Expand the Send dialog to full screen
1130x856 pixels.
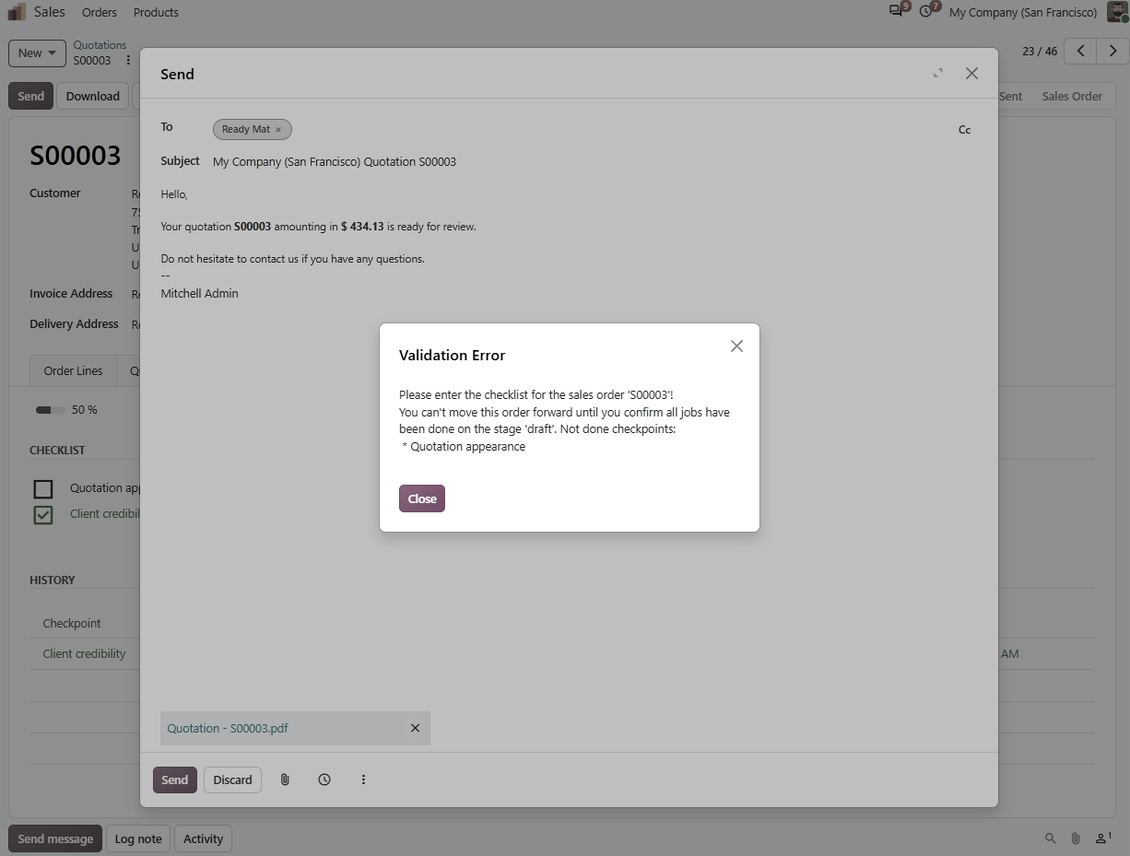[938, 73]
